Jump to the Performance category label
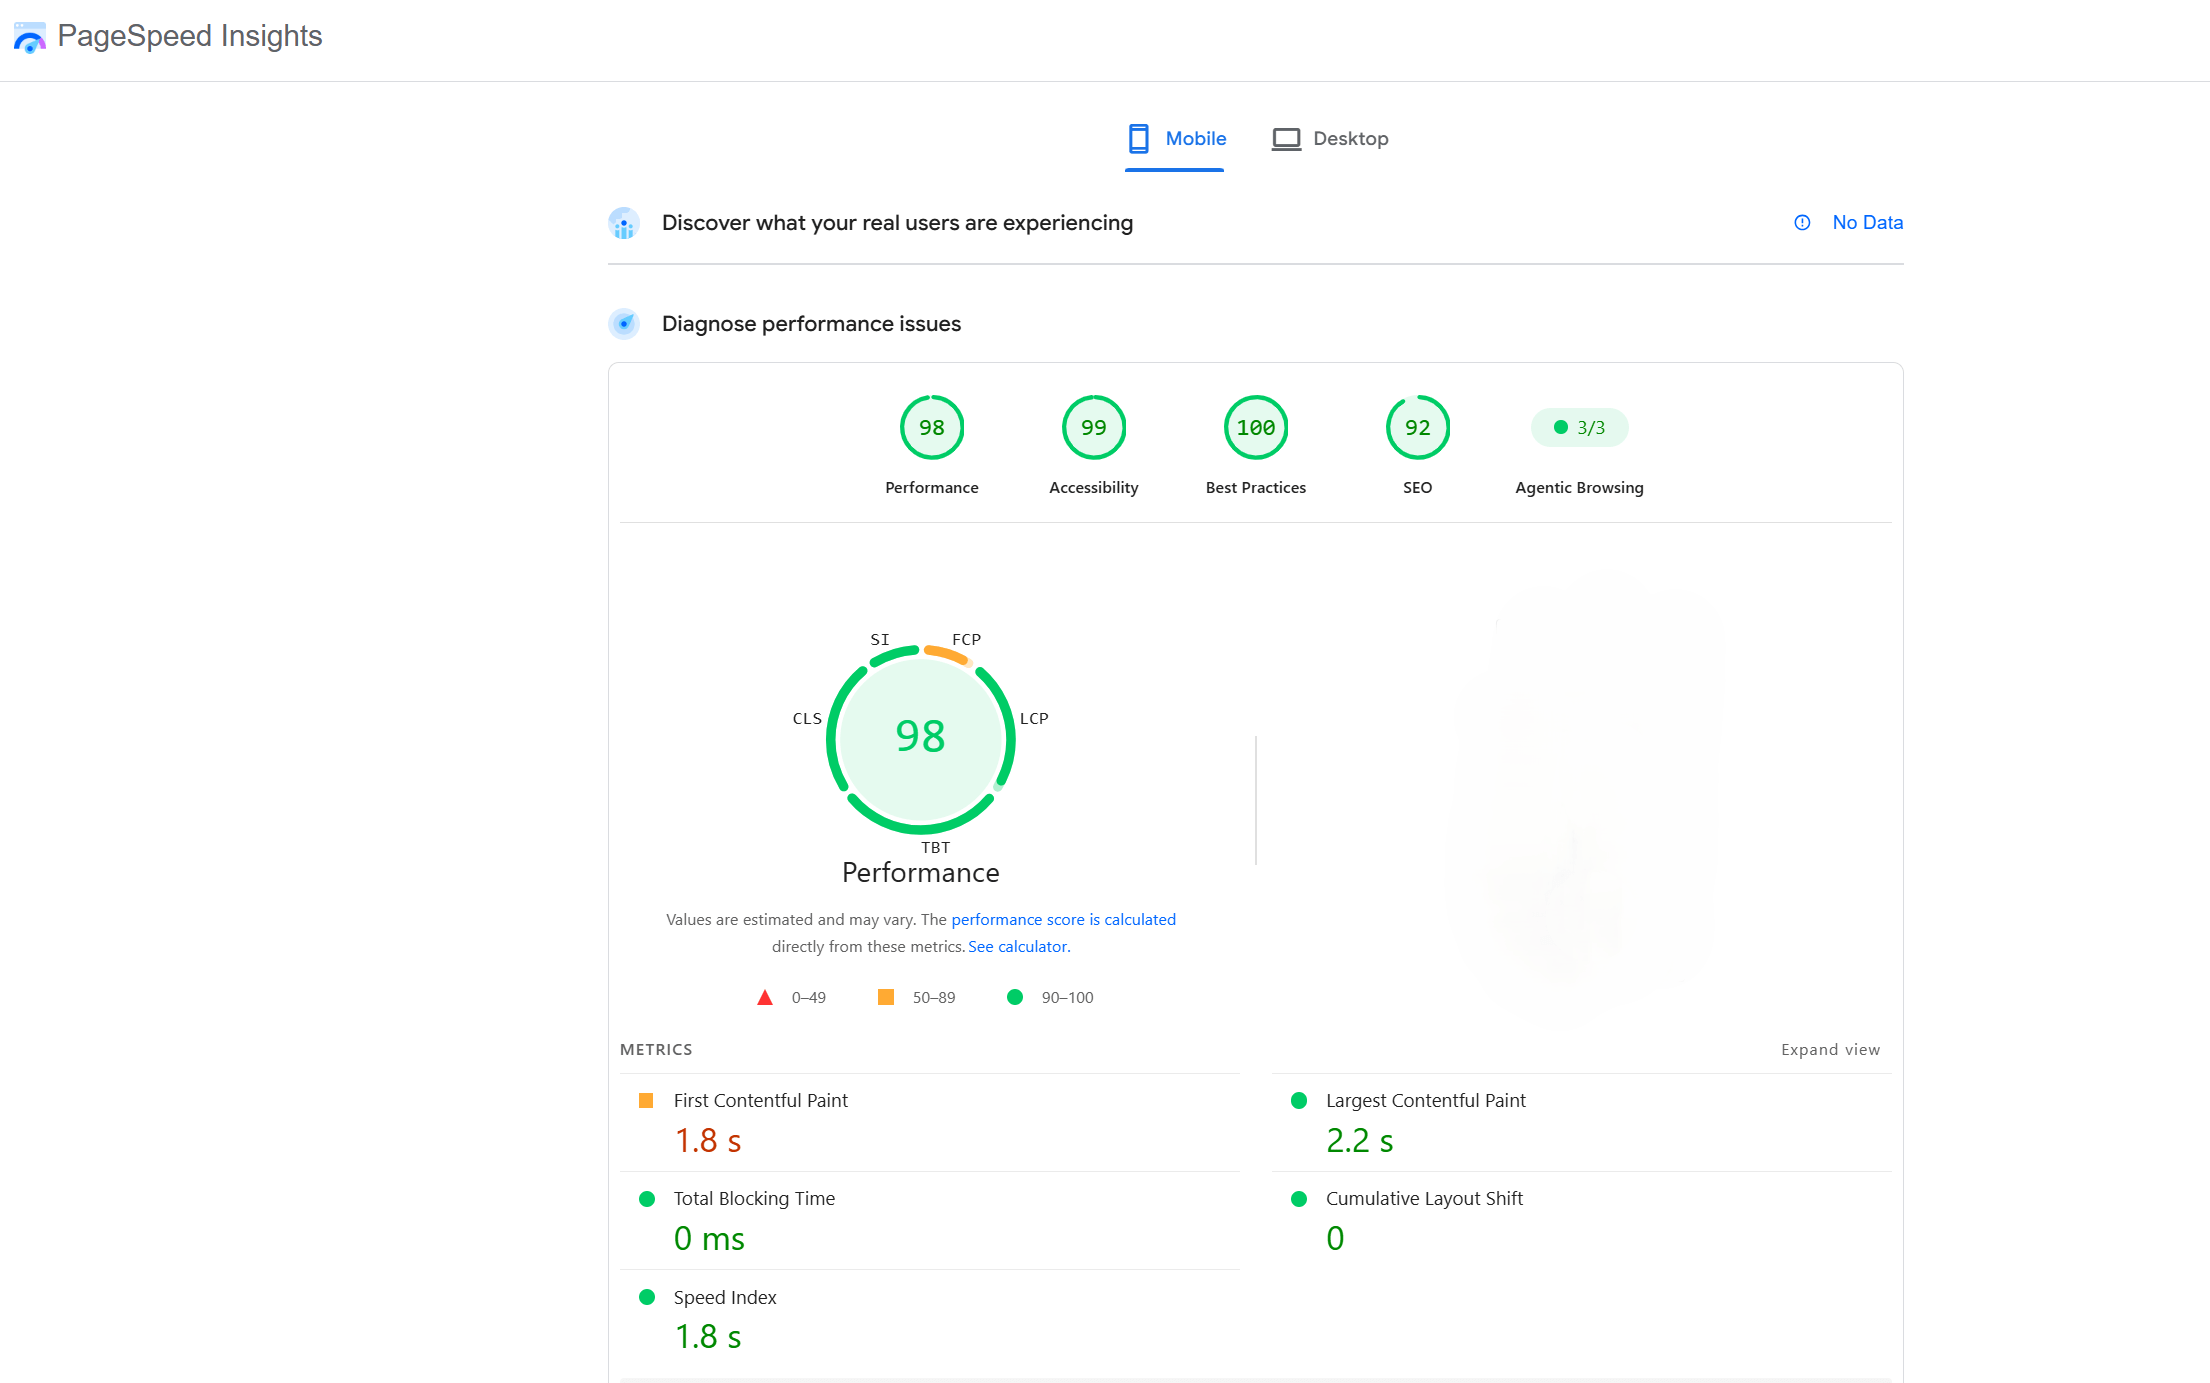This screenshot has width=2210, height=1383. [x=932, y=488]
